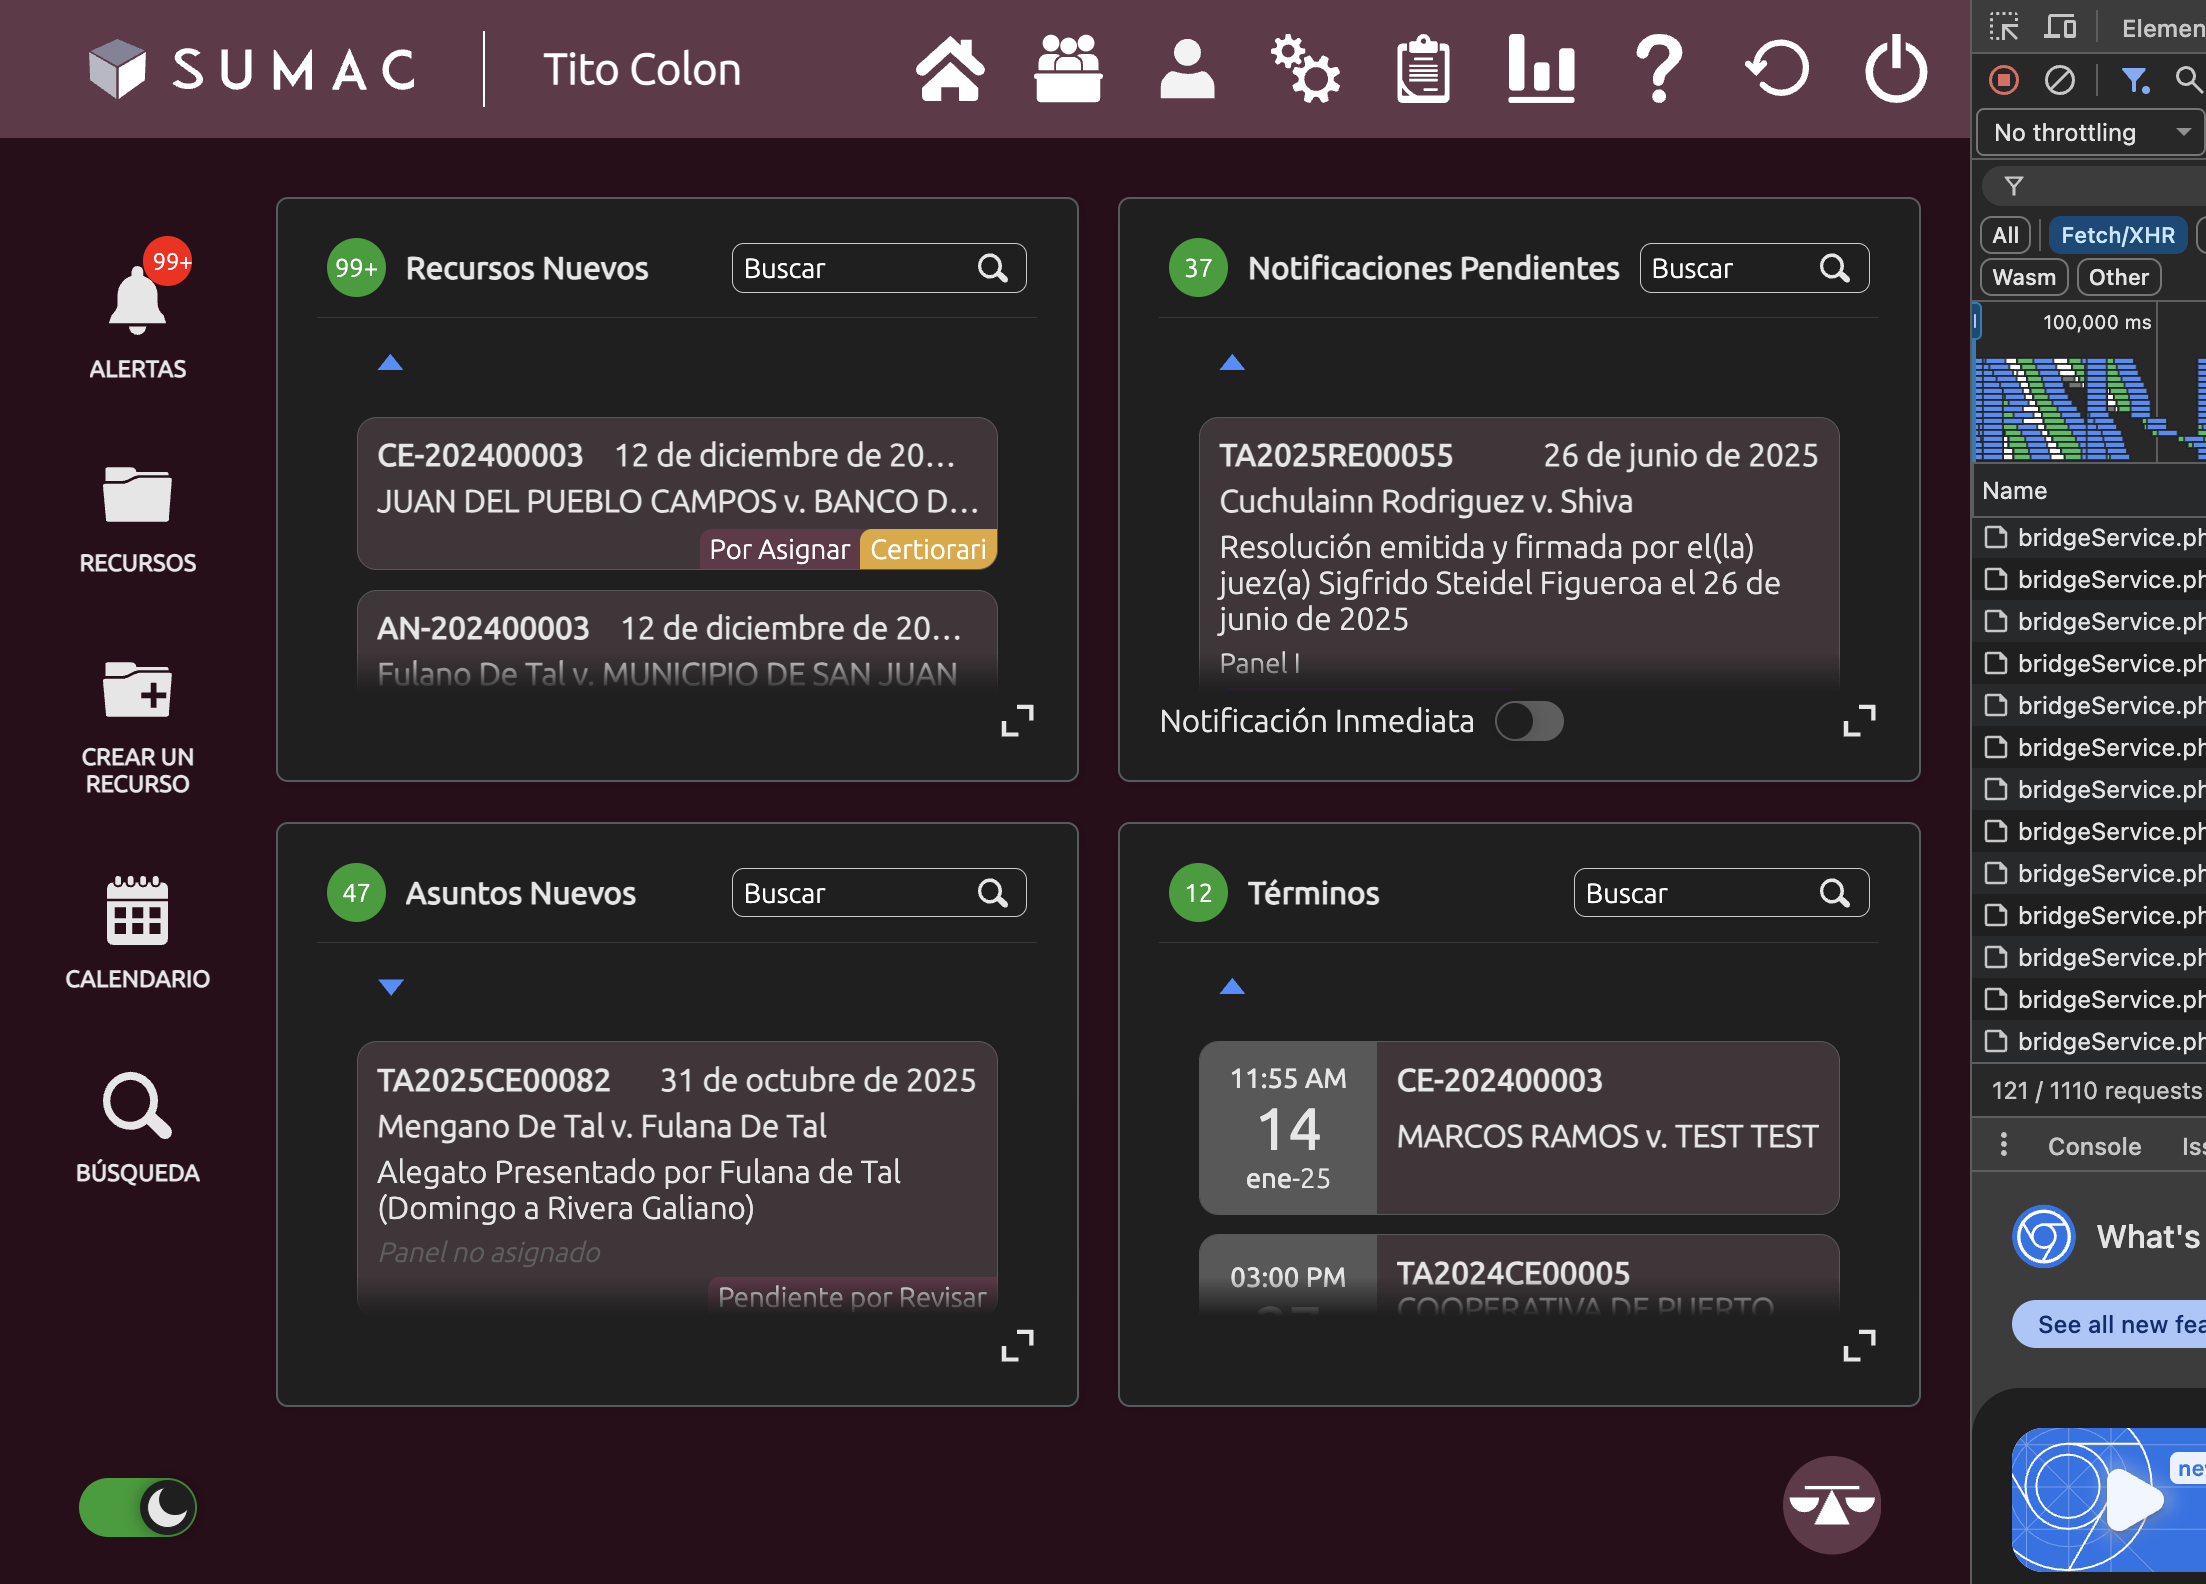Toggle the Notificación Inmediata switch

1529,721
